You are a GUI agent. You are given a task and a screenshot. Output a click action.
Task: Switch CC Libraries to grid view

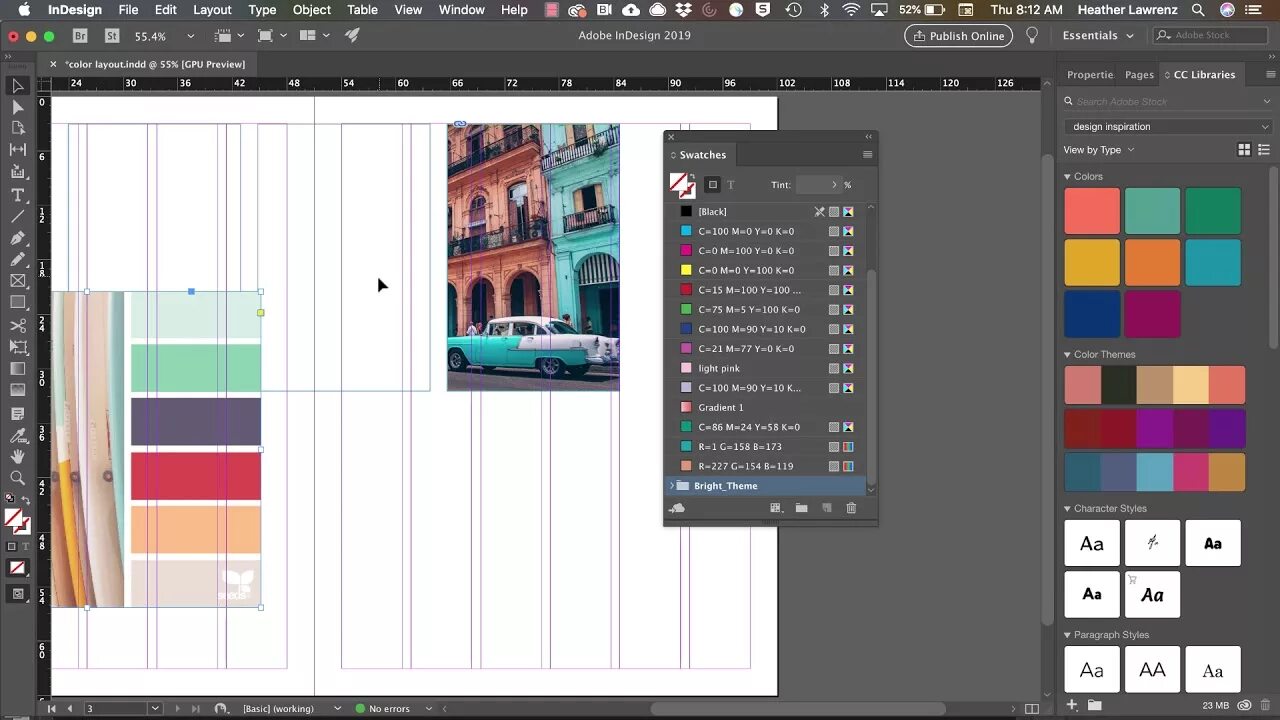pos(1244,150)
